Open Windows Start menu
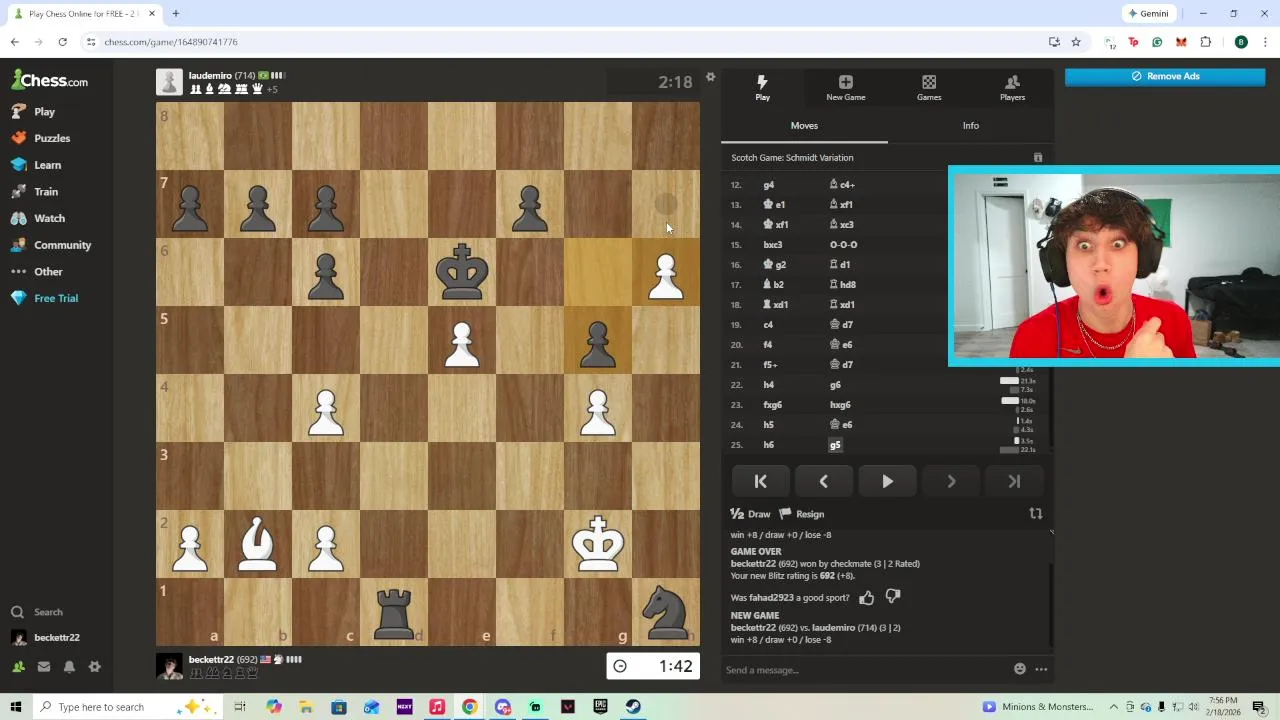The height and width of the screenshot is (720, 1280). tap(16, 707)
